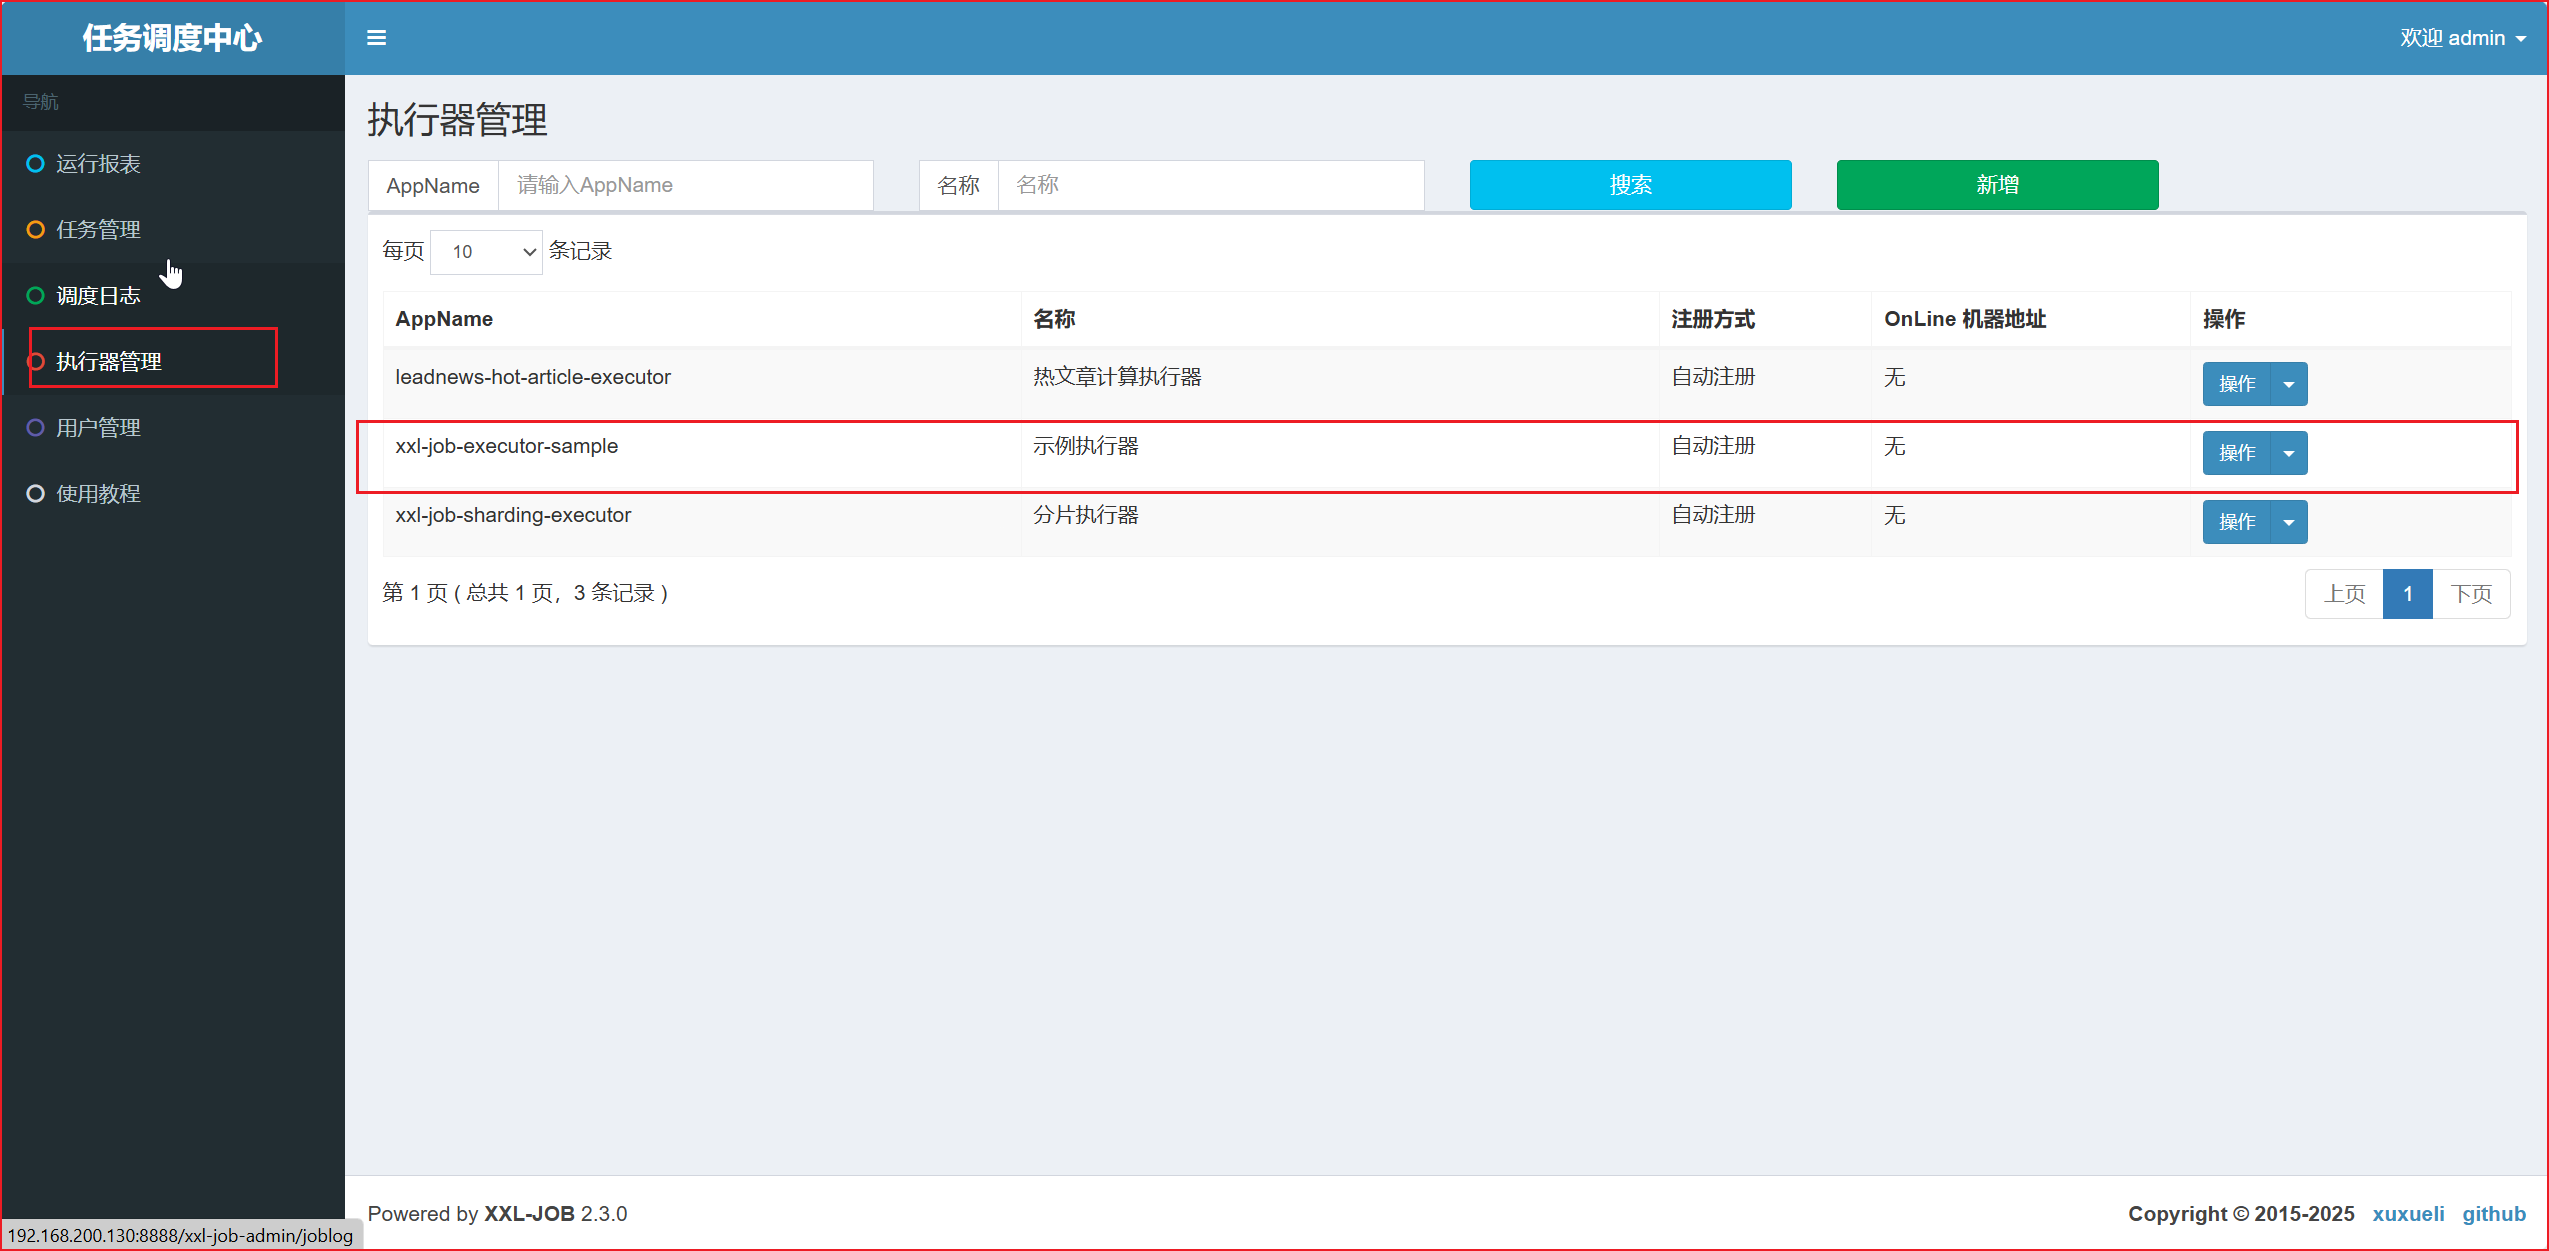This screenshot has width=2549, height=1251.
Task: Click the green circle icon beside 调度日志
Action: tap(35, 296)
